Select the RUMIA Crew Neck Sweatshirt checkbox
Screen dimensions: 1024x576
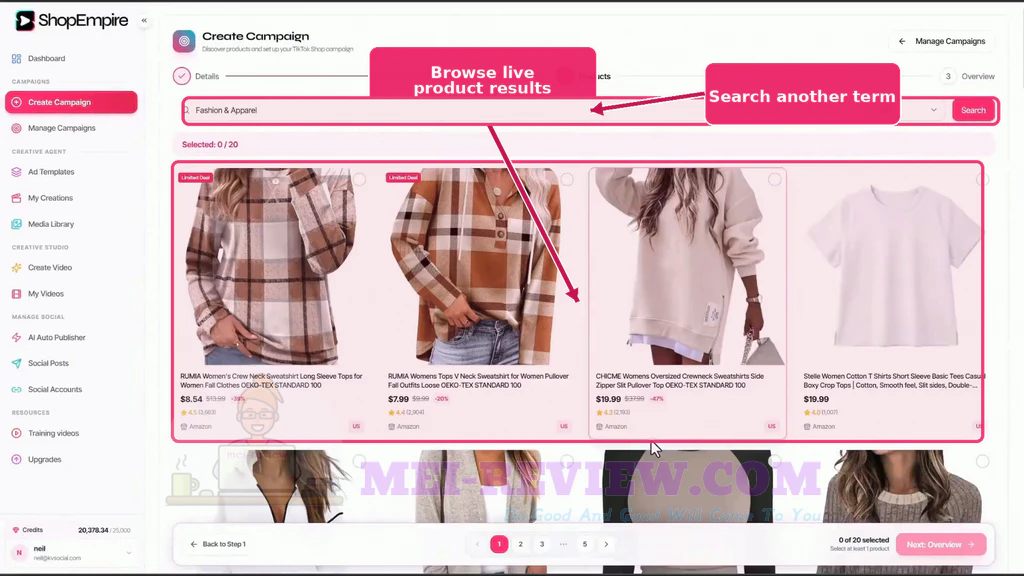(x=359, y=180)
